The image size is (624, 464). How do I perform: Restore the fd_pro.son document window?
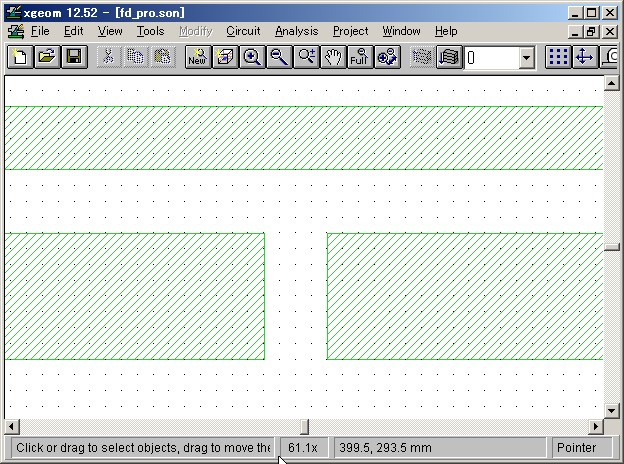tap(591, 31)
